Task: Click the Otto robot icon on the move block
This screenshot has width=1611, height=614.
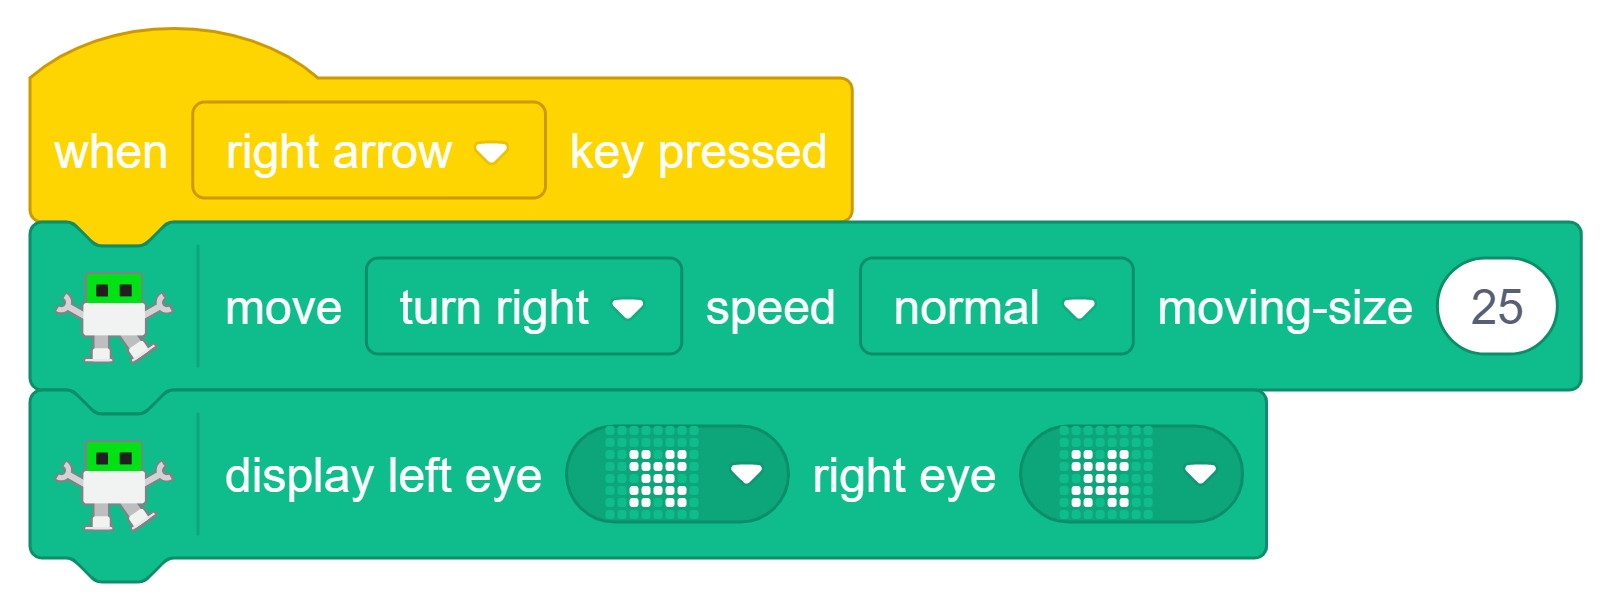Action: tap(114, 317)
